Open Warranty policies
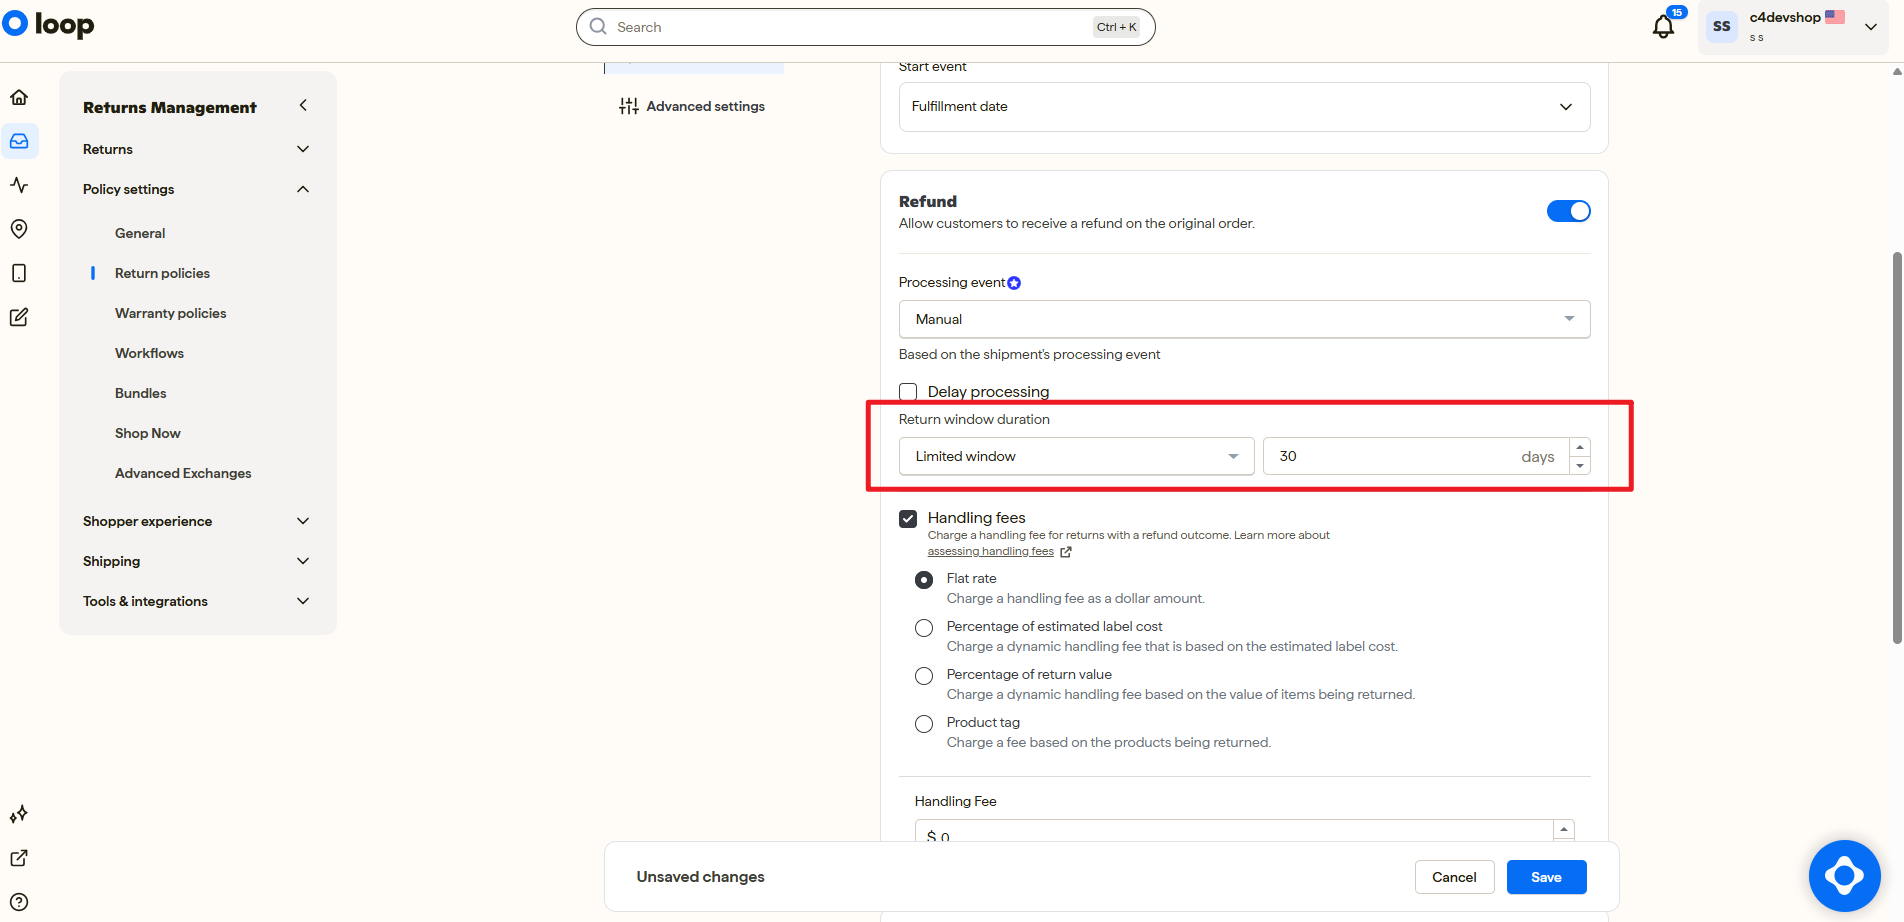This screenshot has width=1904, height=922. 170,313
